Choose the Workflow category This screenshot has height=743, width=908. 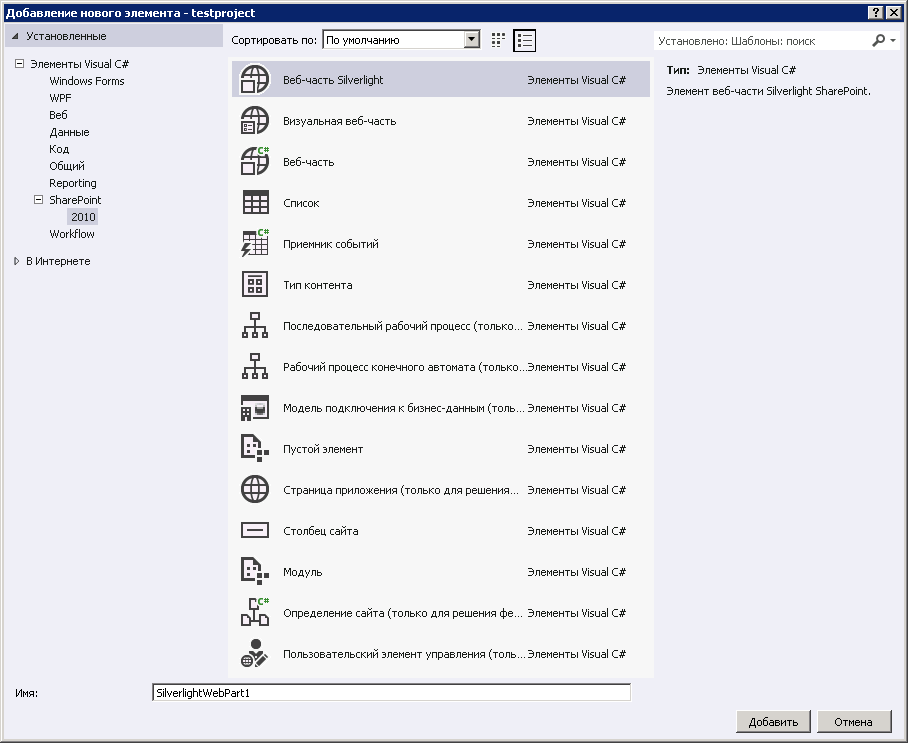[x=72, y=234]
